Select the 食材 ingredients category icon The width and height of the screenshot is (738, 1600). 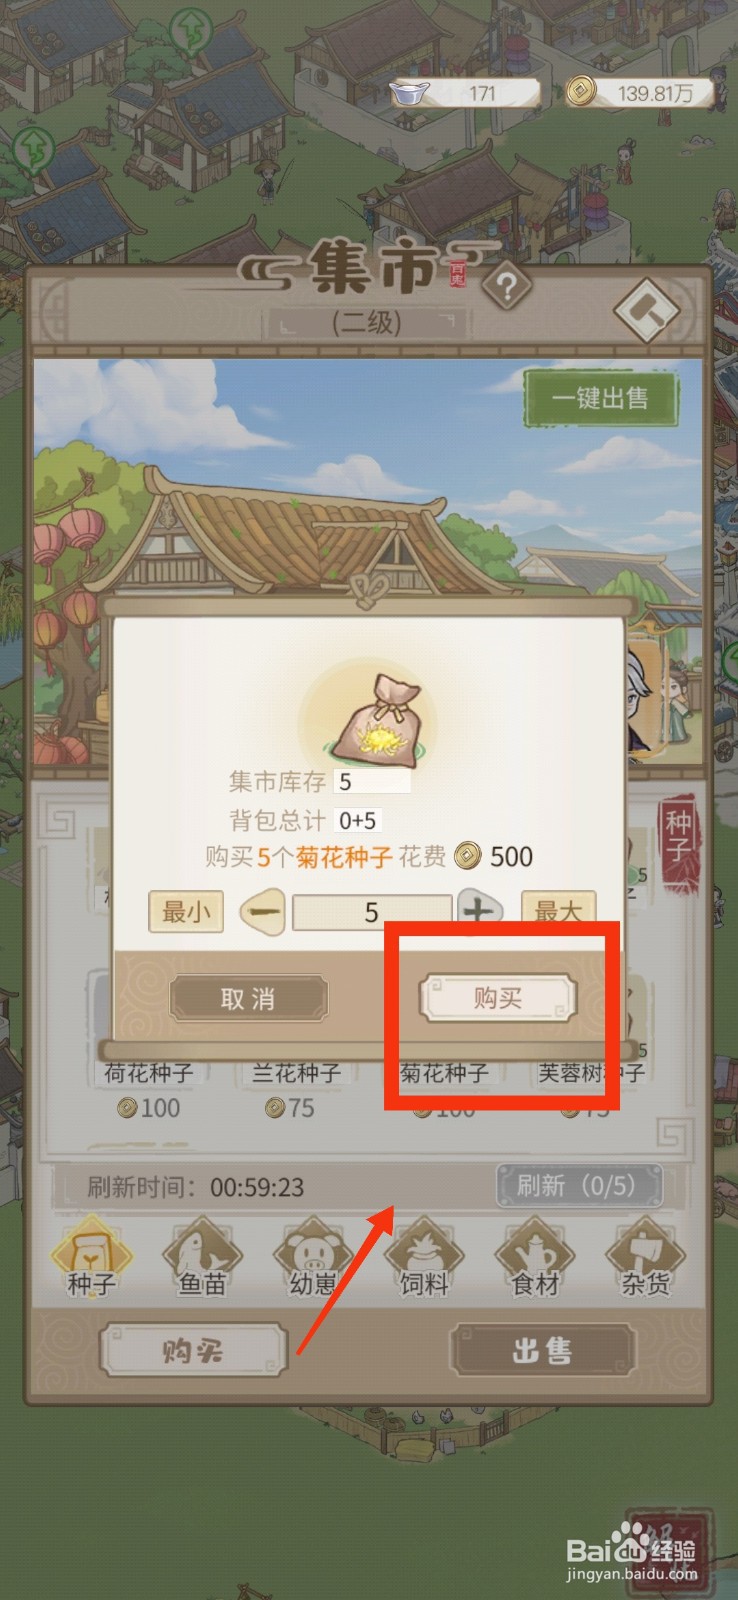535,1256
